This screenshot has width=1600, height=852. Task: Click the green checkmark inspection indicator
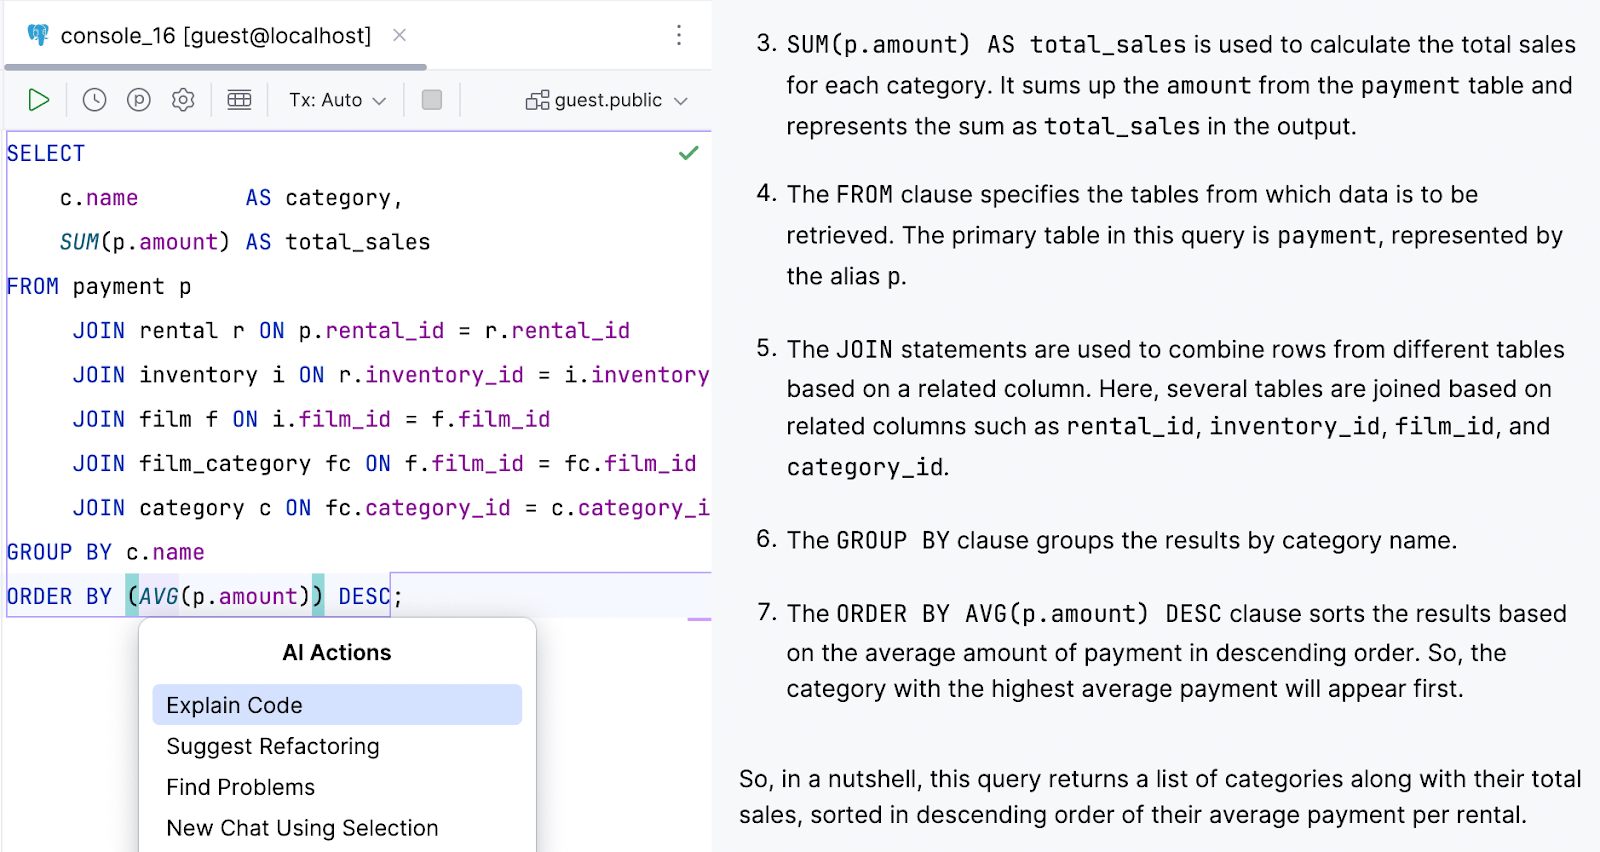[688, 153]
